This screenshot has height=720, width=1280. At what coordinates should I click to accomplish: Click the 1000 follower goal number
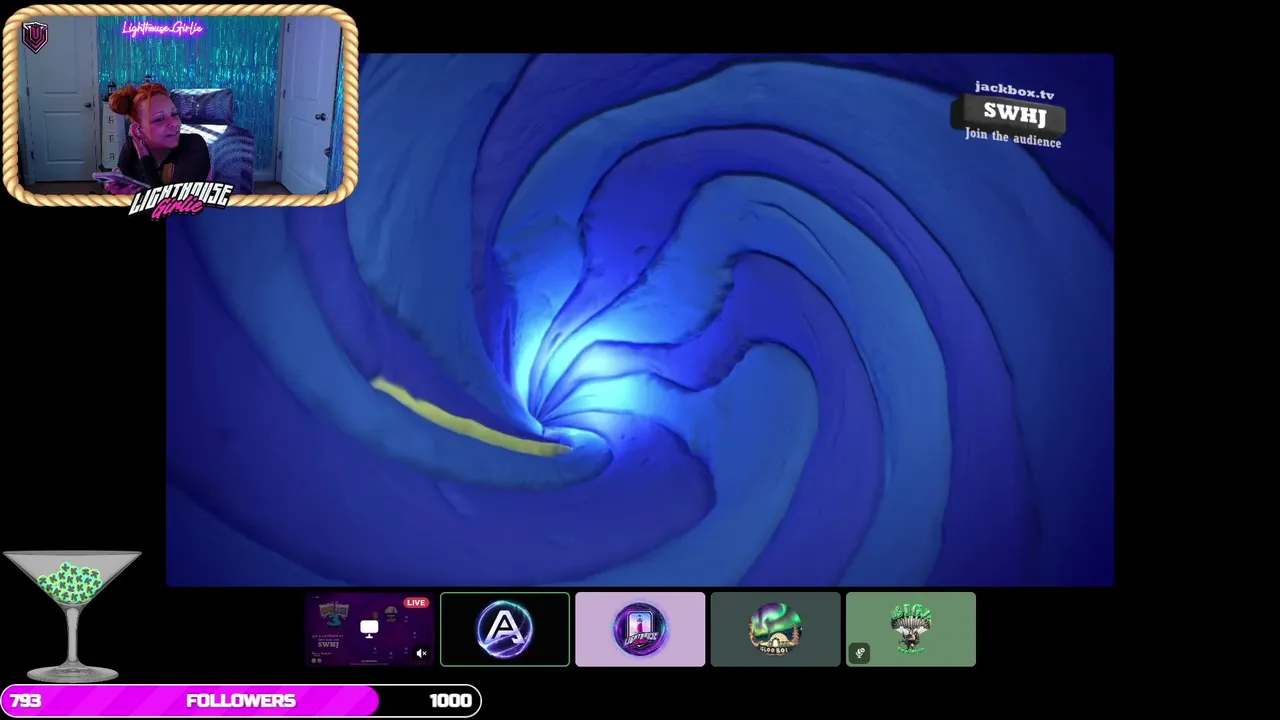tap(450, 701)
